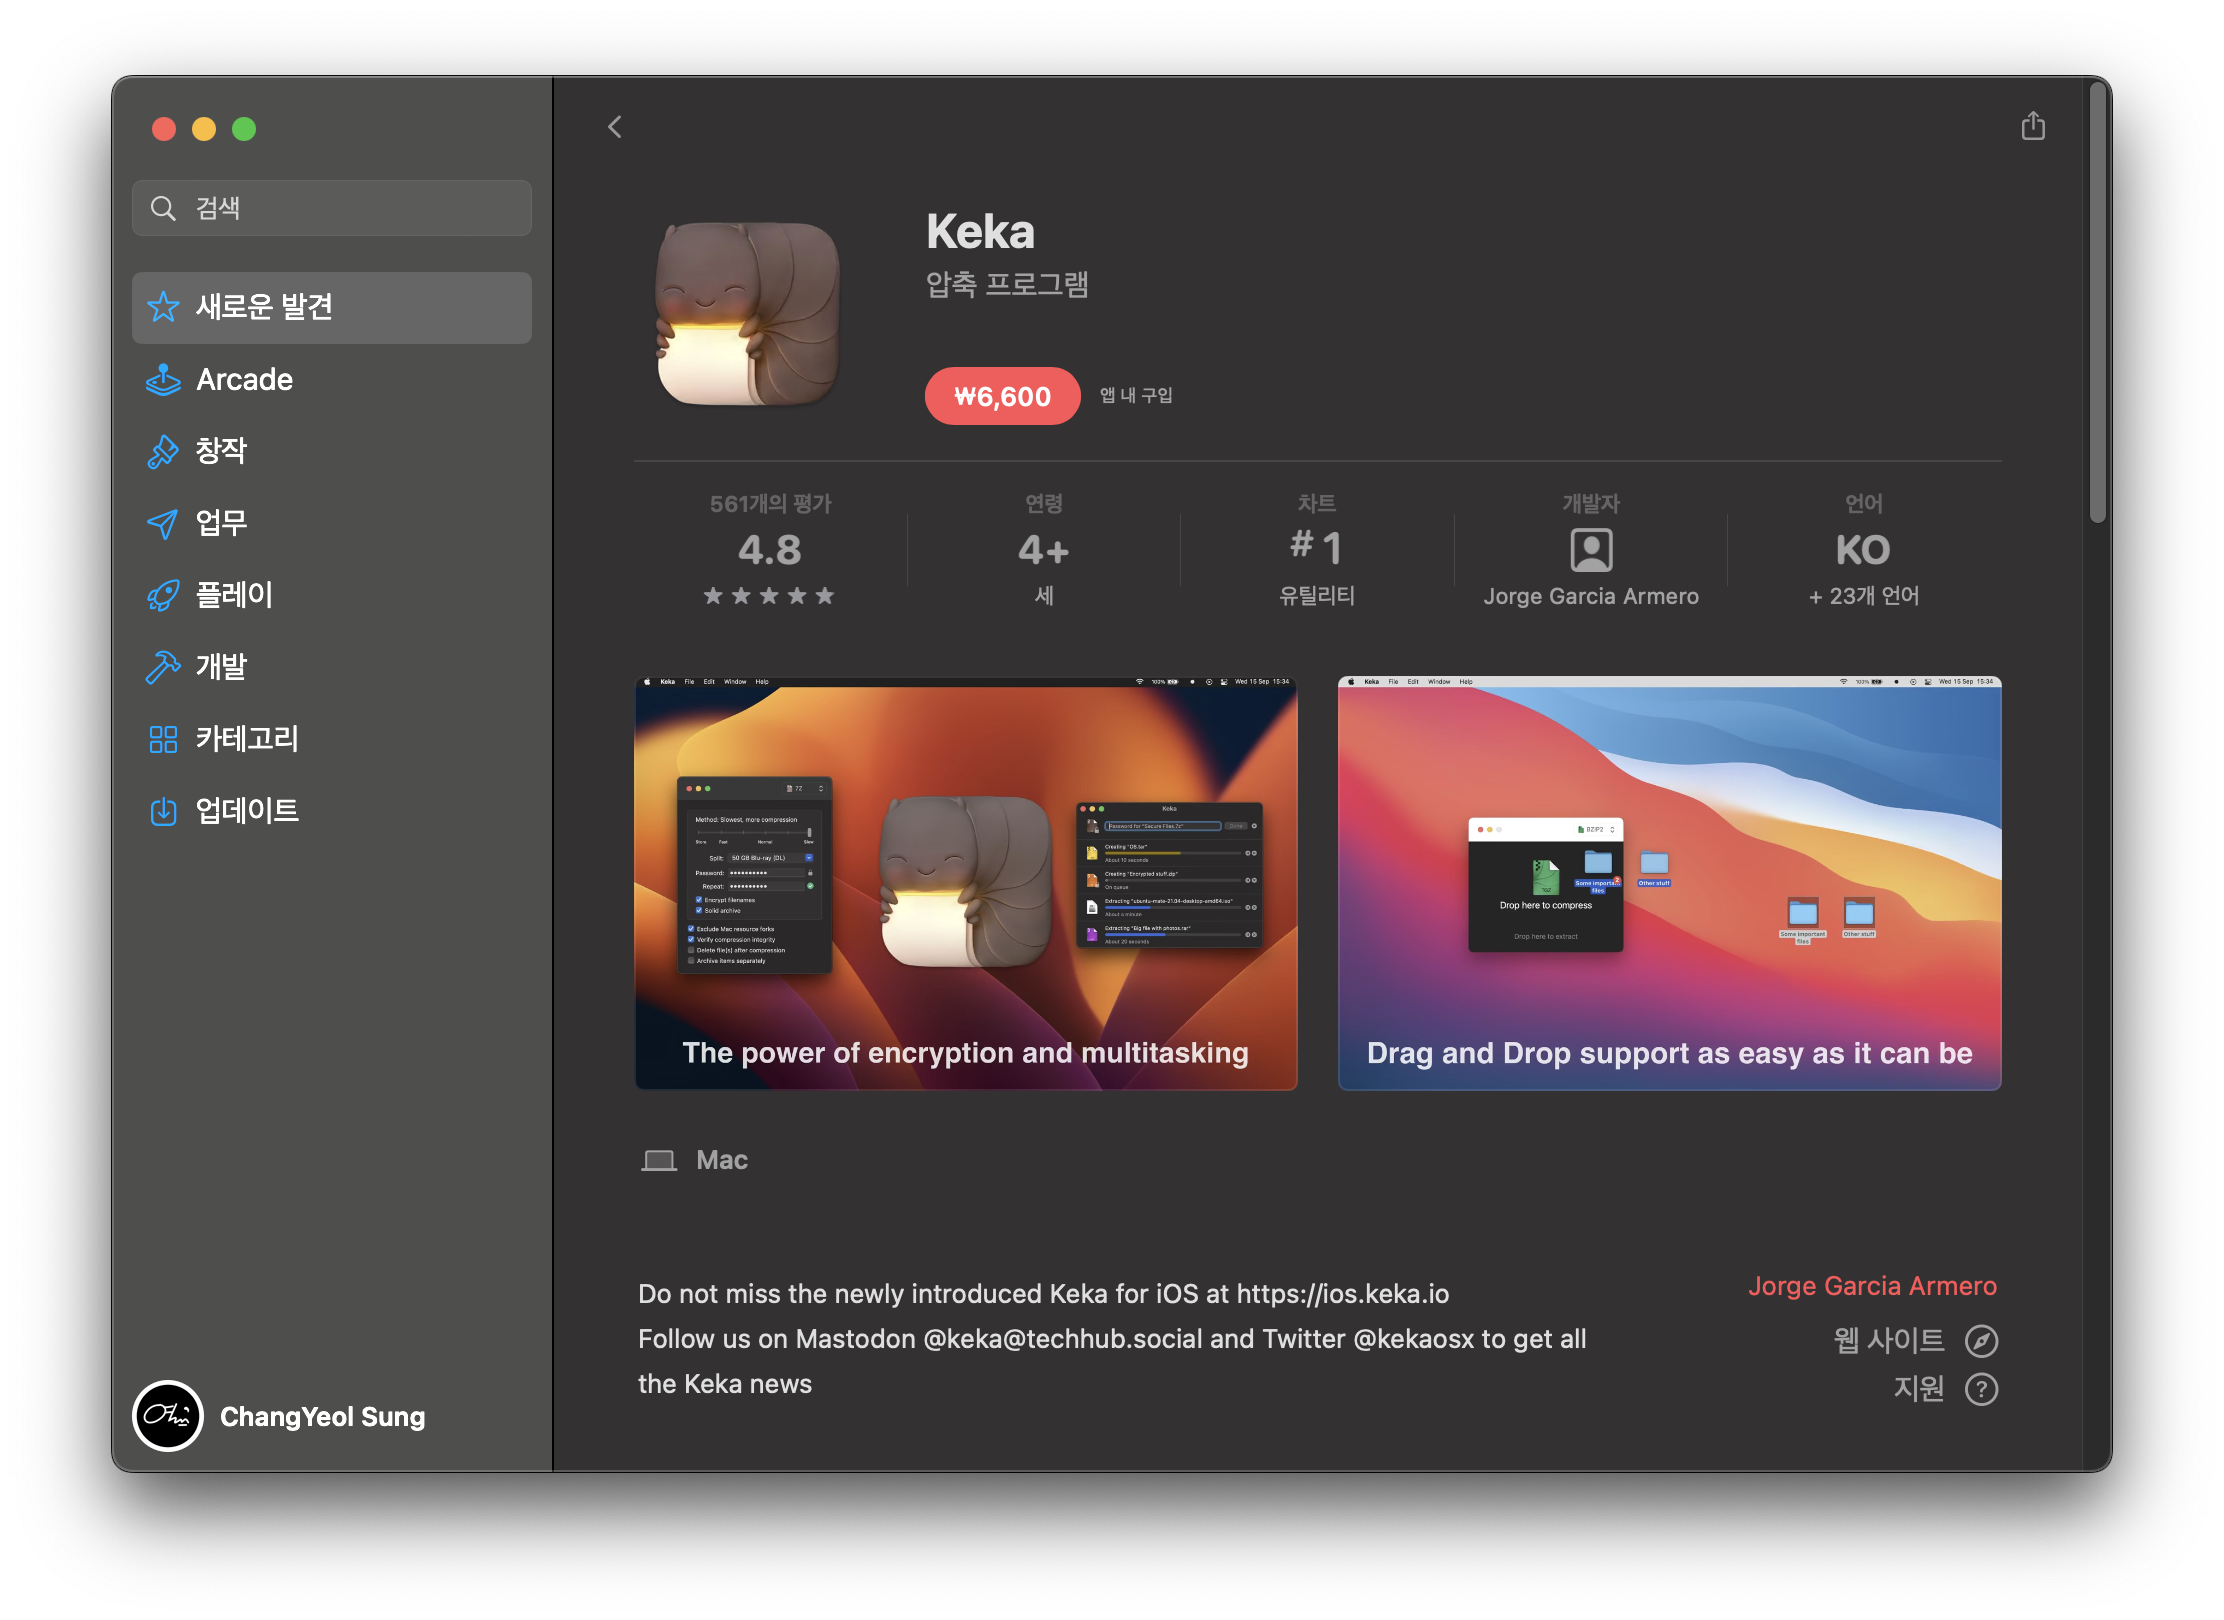The width and height of the screenshot is (2224, 1620).
Task: Open 카테고리 in the sidebar
Action: pyautogui.click(x=246, y=739)
